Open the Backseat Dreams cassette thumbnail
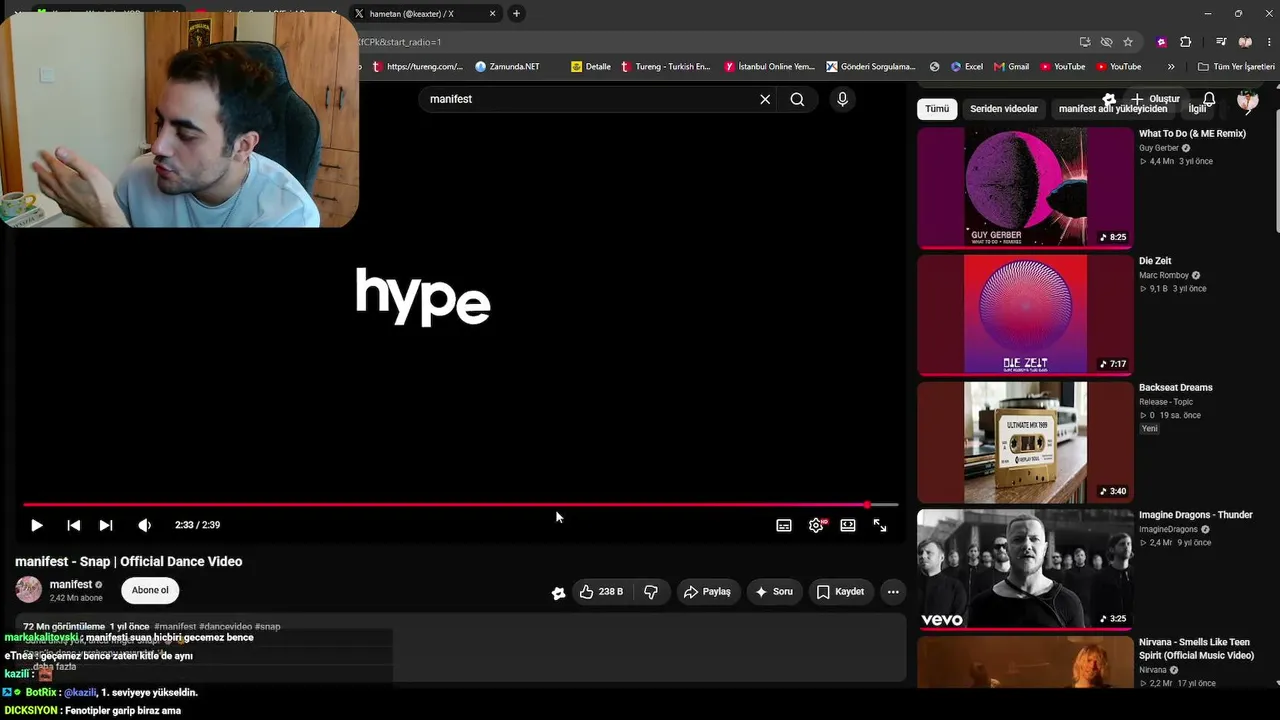The height and width of the screenshot is (720, 1280). (1025, 441)
